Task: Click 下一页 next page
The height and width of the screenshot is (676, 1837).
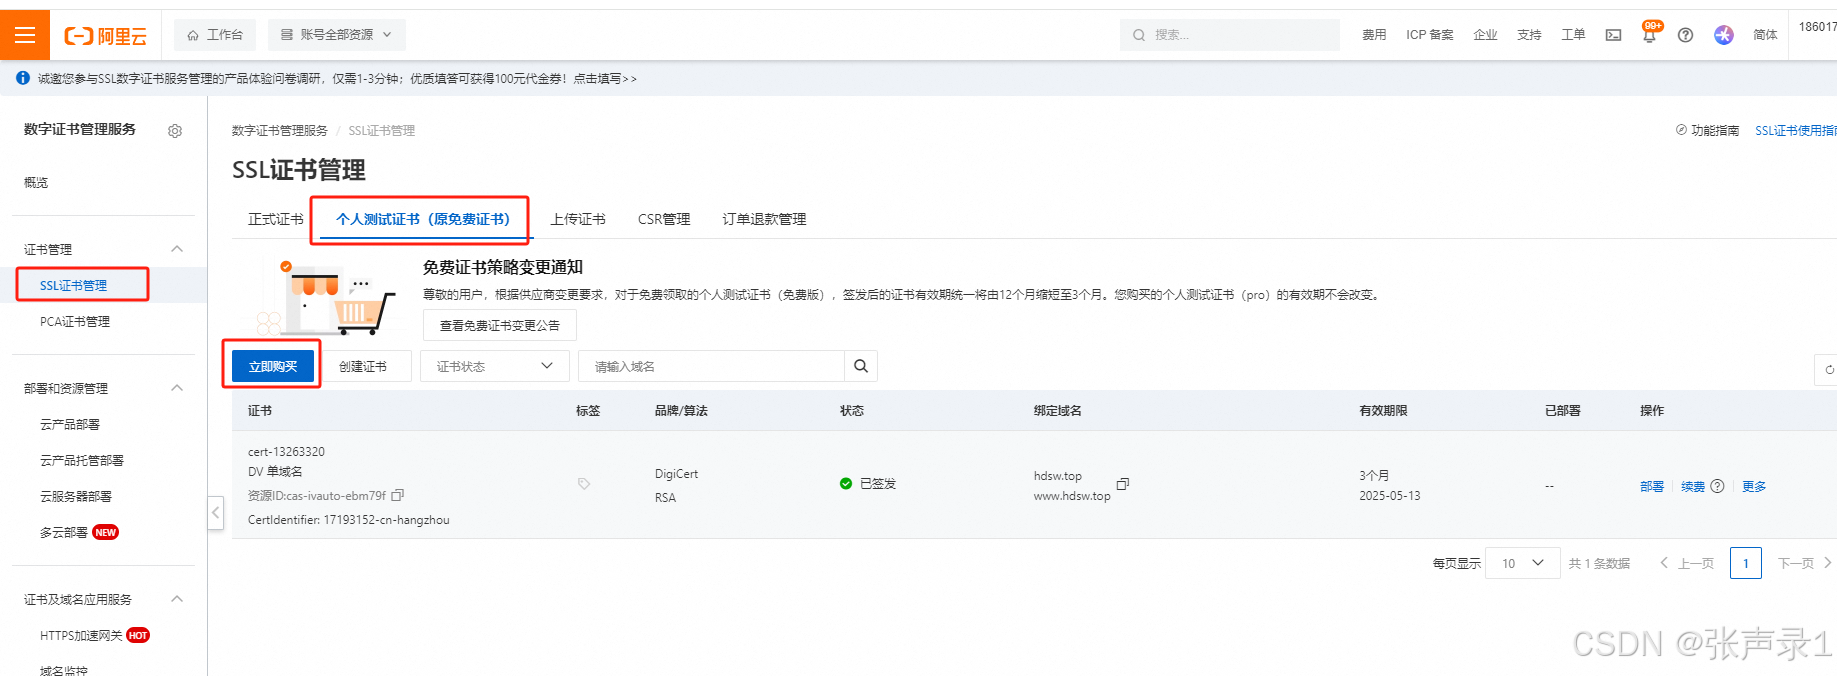Action: click(1805, 563)
